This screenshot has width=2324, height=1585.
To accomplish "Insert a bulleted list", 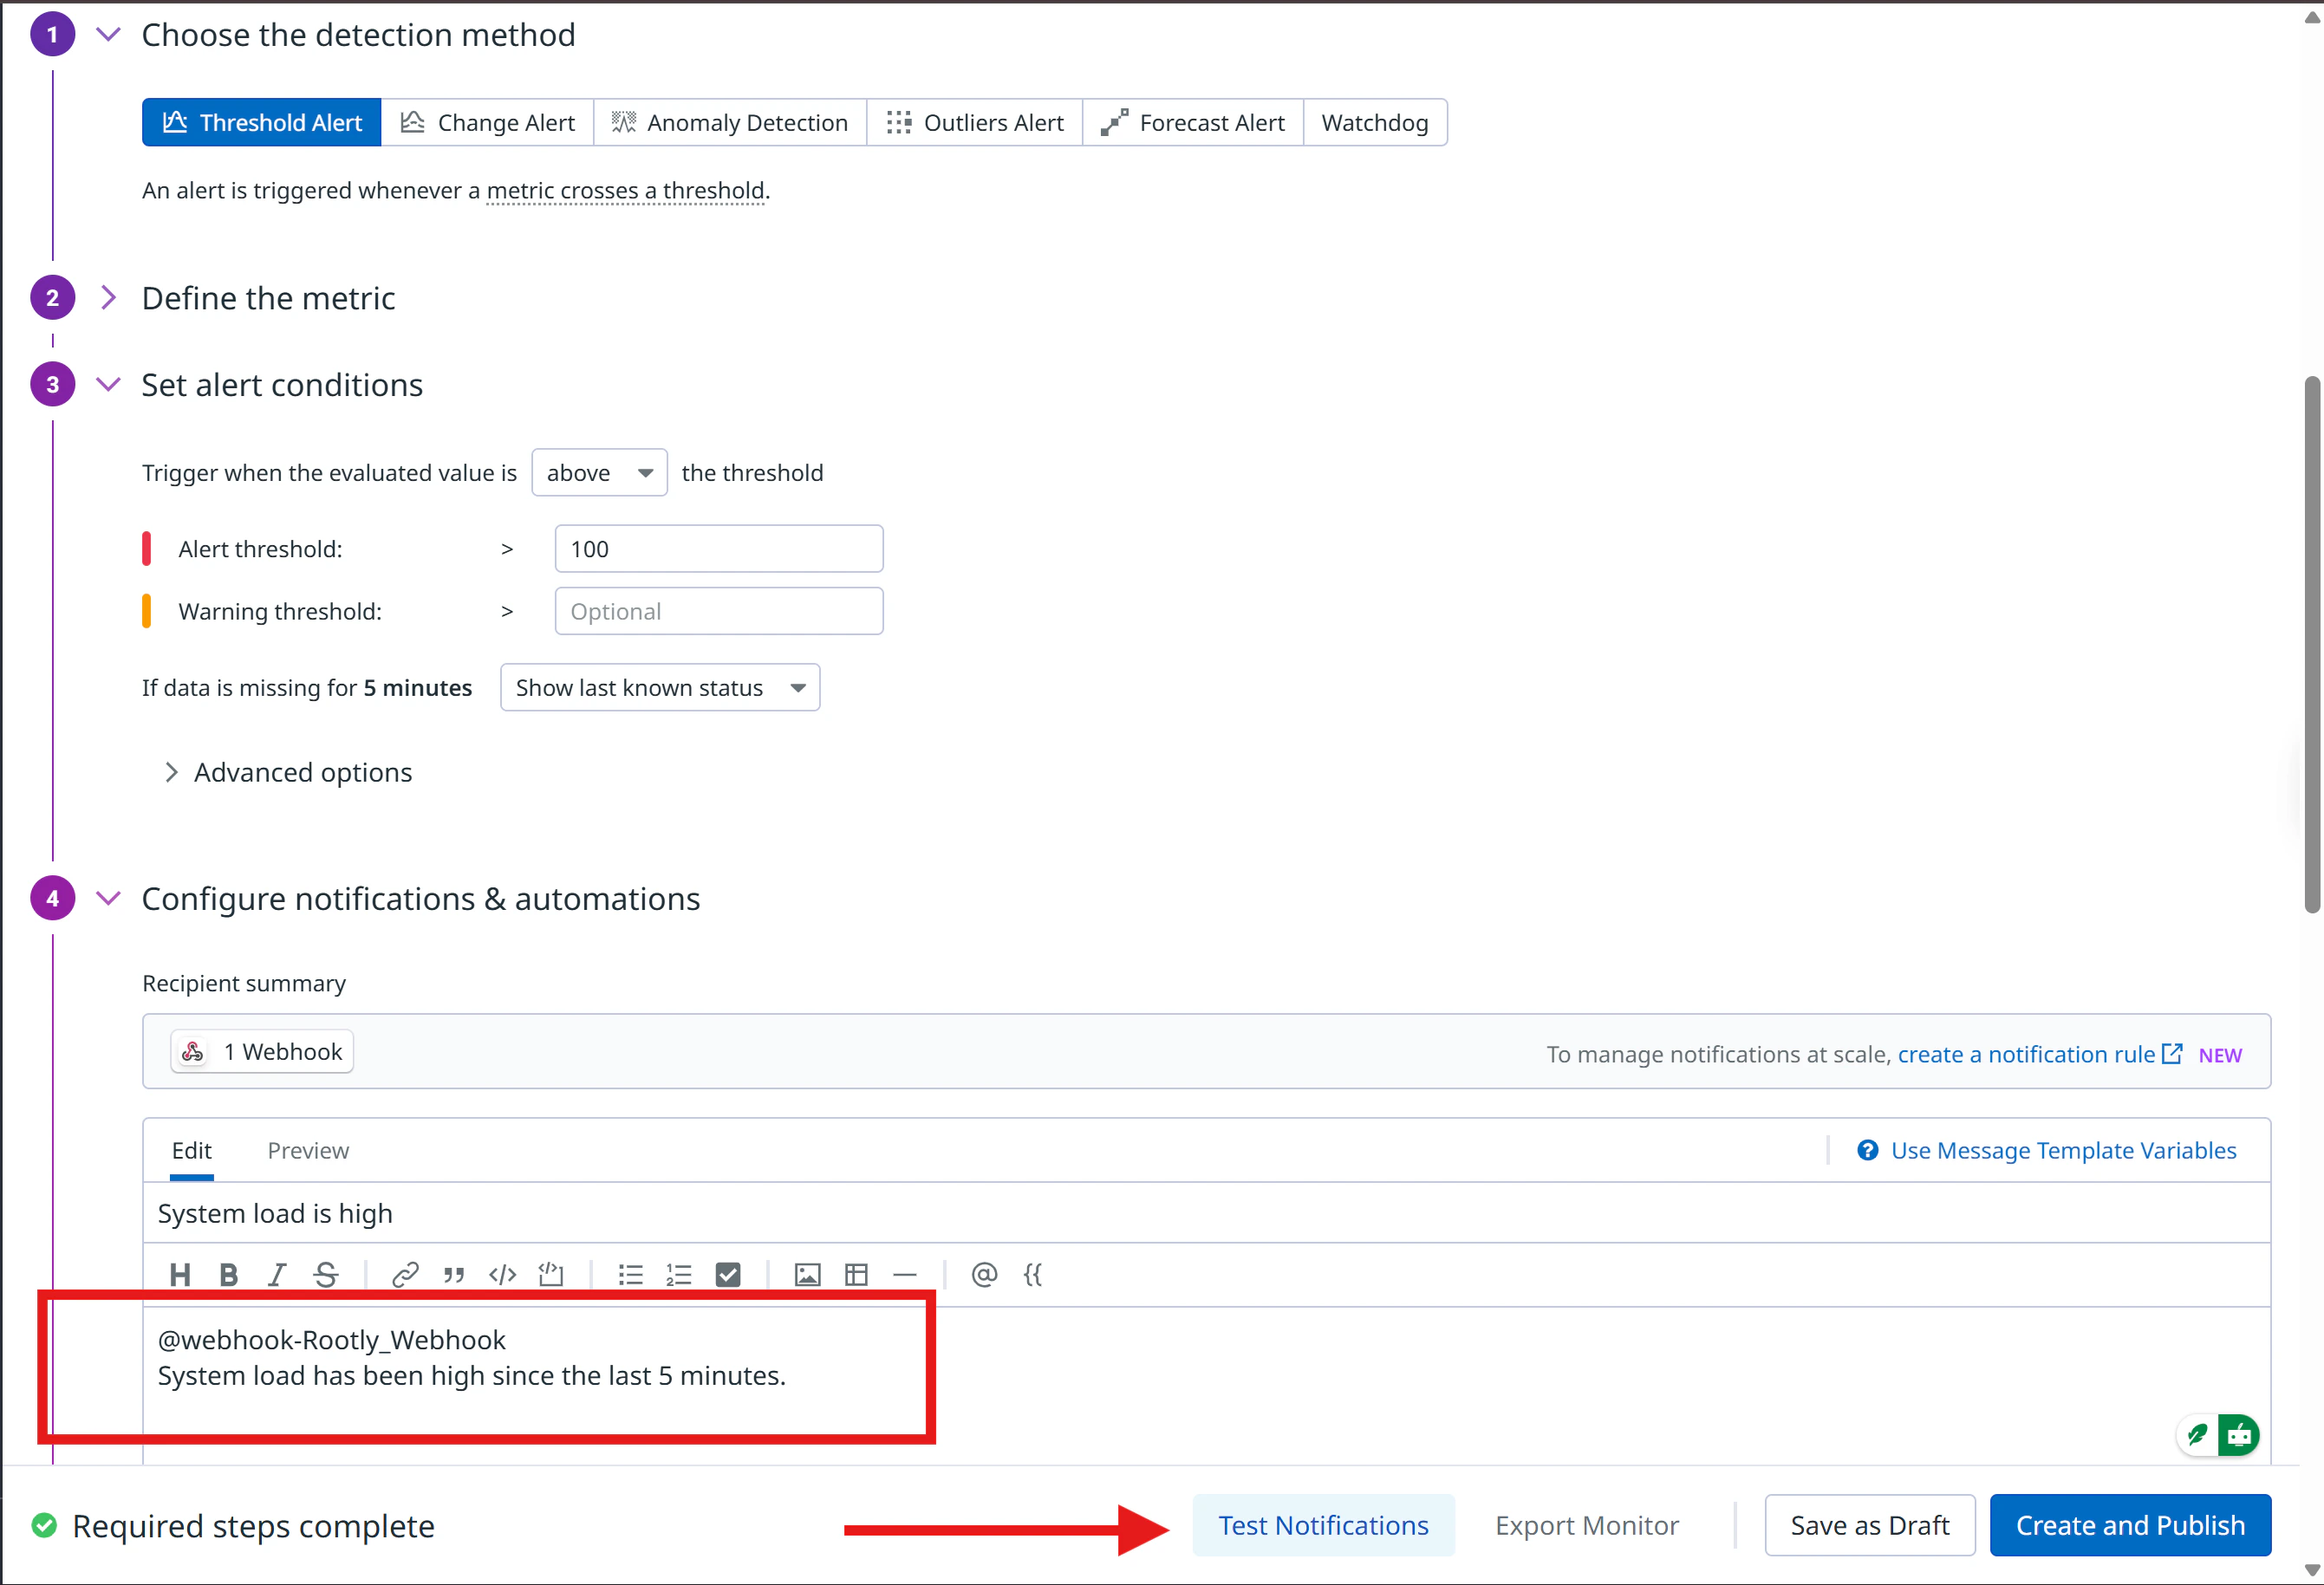I will point(630,1274).
